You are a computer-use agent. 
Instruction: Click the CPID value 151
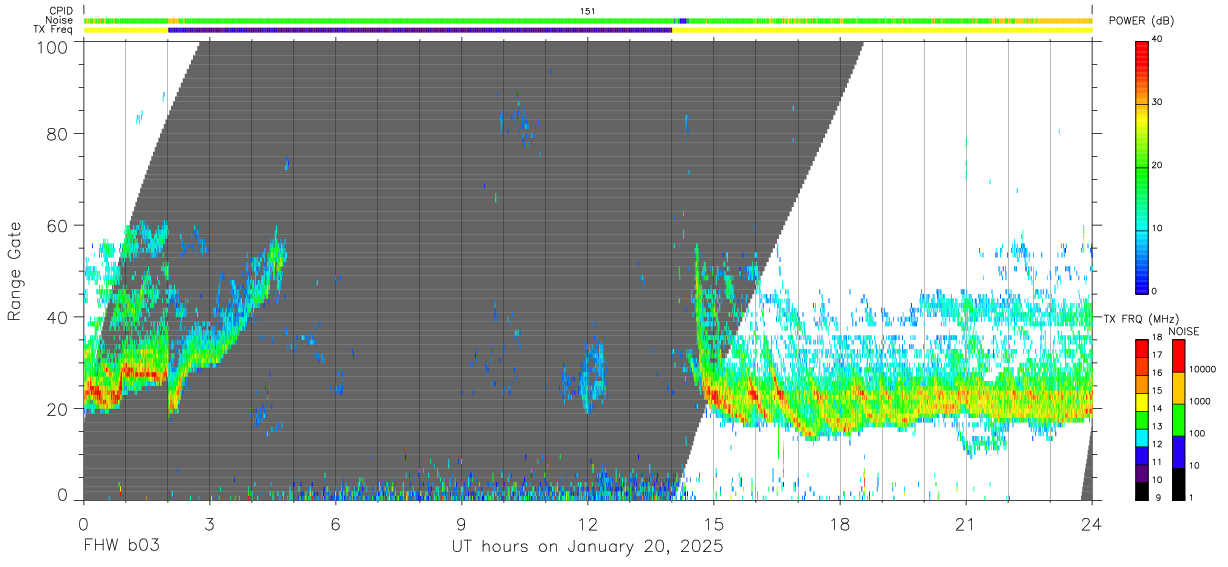point(588,11)
